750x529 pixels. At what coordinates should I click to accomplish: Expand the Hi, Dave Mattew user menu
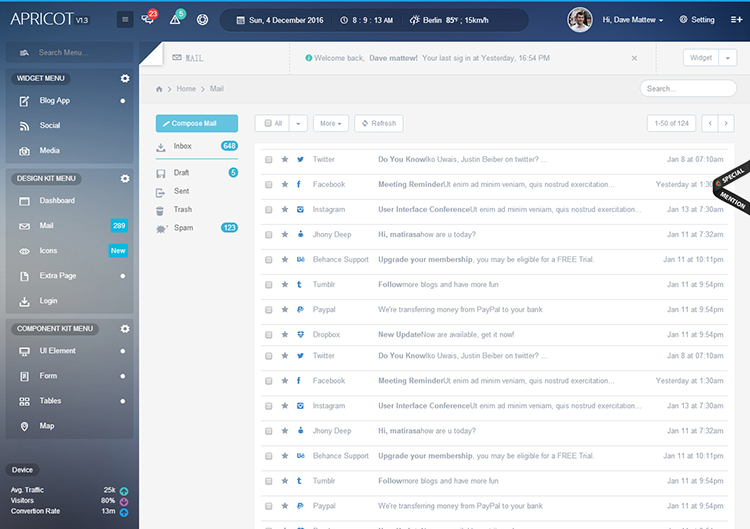point(632,20)
